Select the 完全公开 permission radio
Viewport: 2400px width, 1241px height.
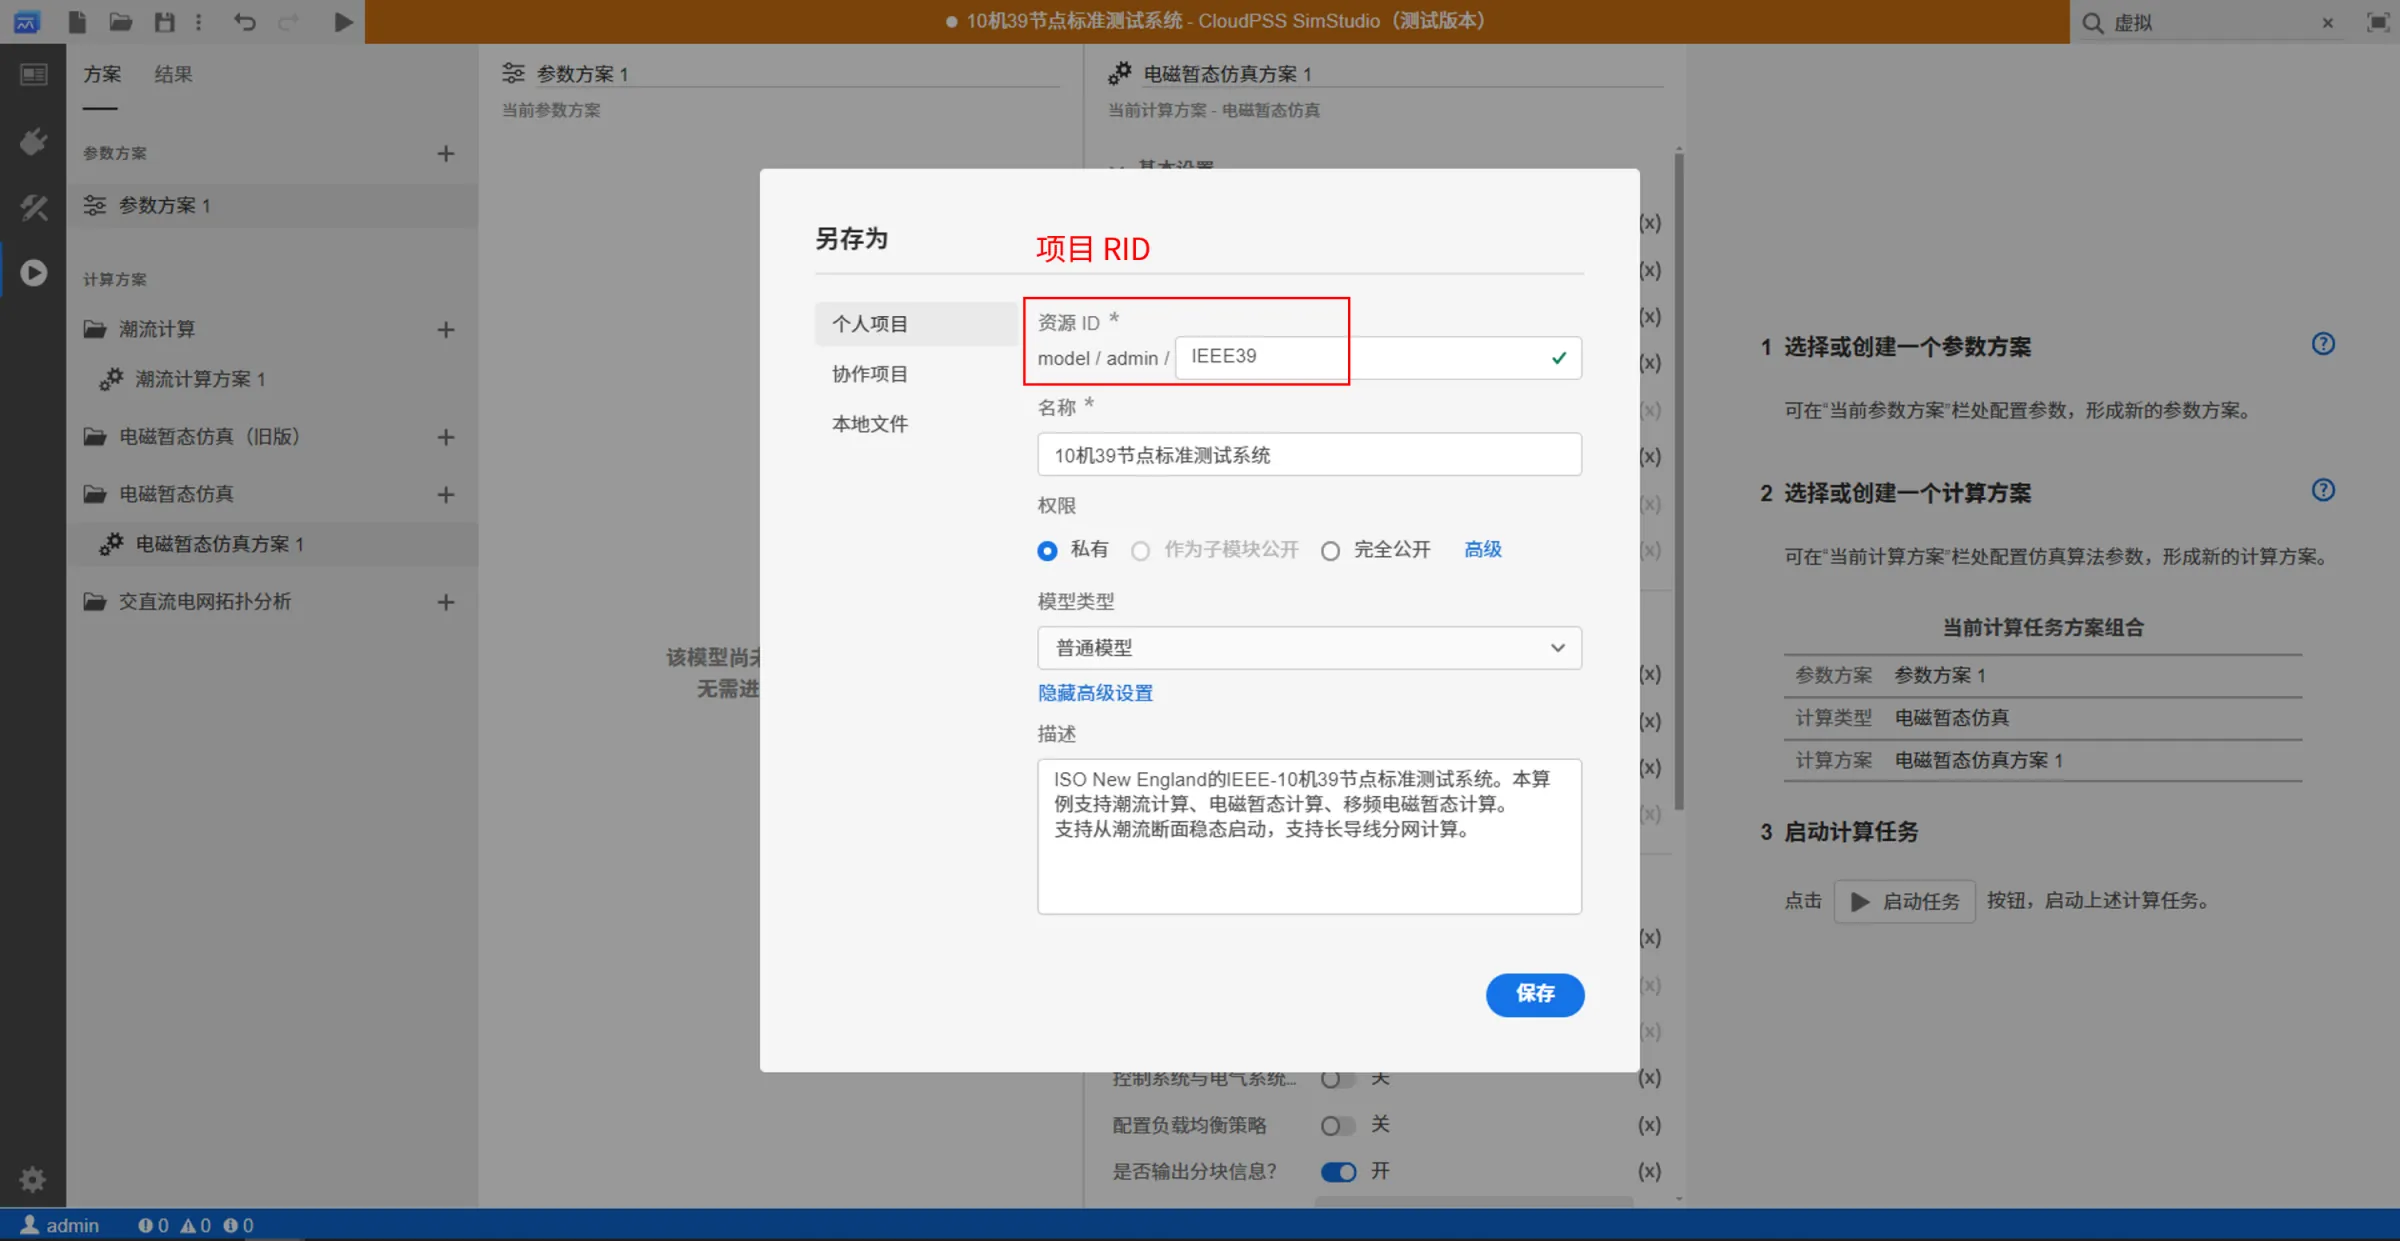1330,551
